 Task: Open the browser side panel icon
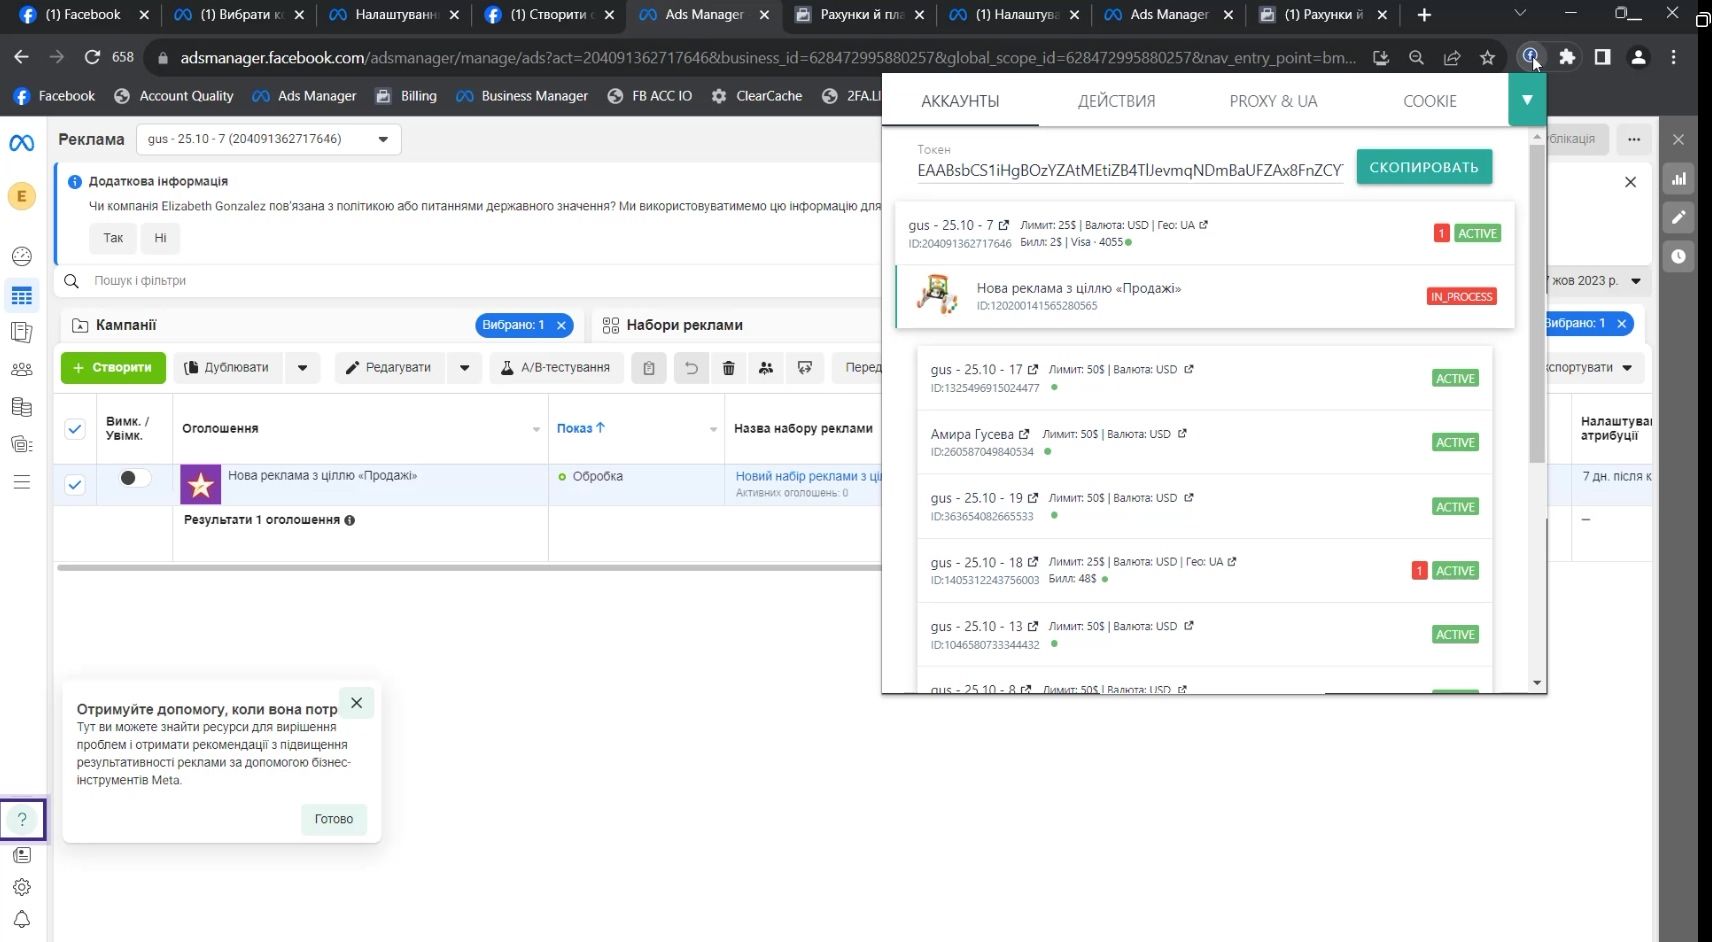tap(1602, 57)
